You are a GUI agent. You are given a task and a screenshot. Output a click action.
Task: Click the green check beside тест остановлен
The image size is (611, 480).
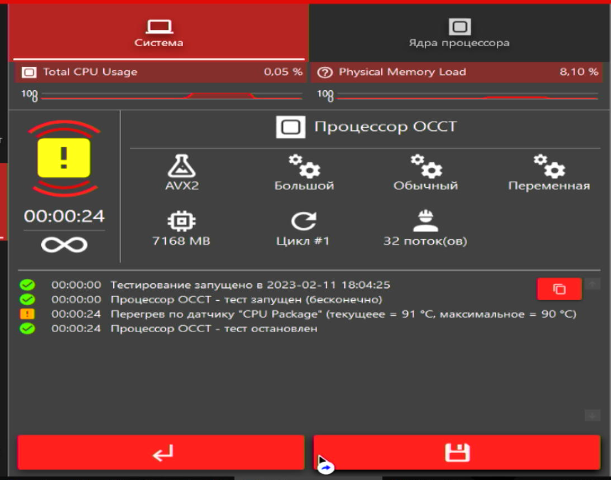27,328
